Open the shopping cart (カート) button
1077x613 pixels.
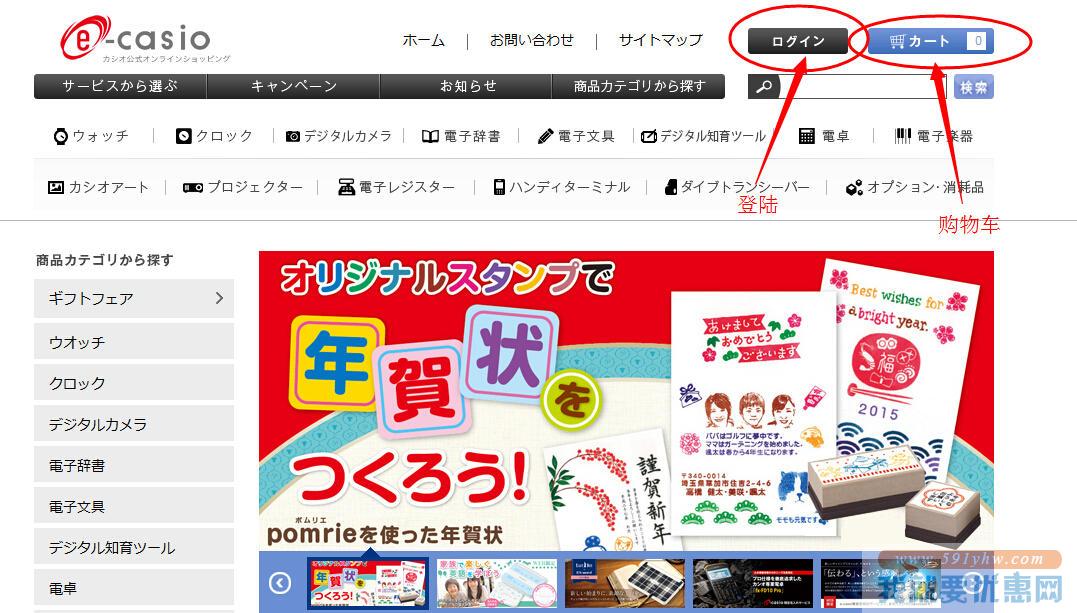[930, 41]
